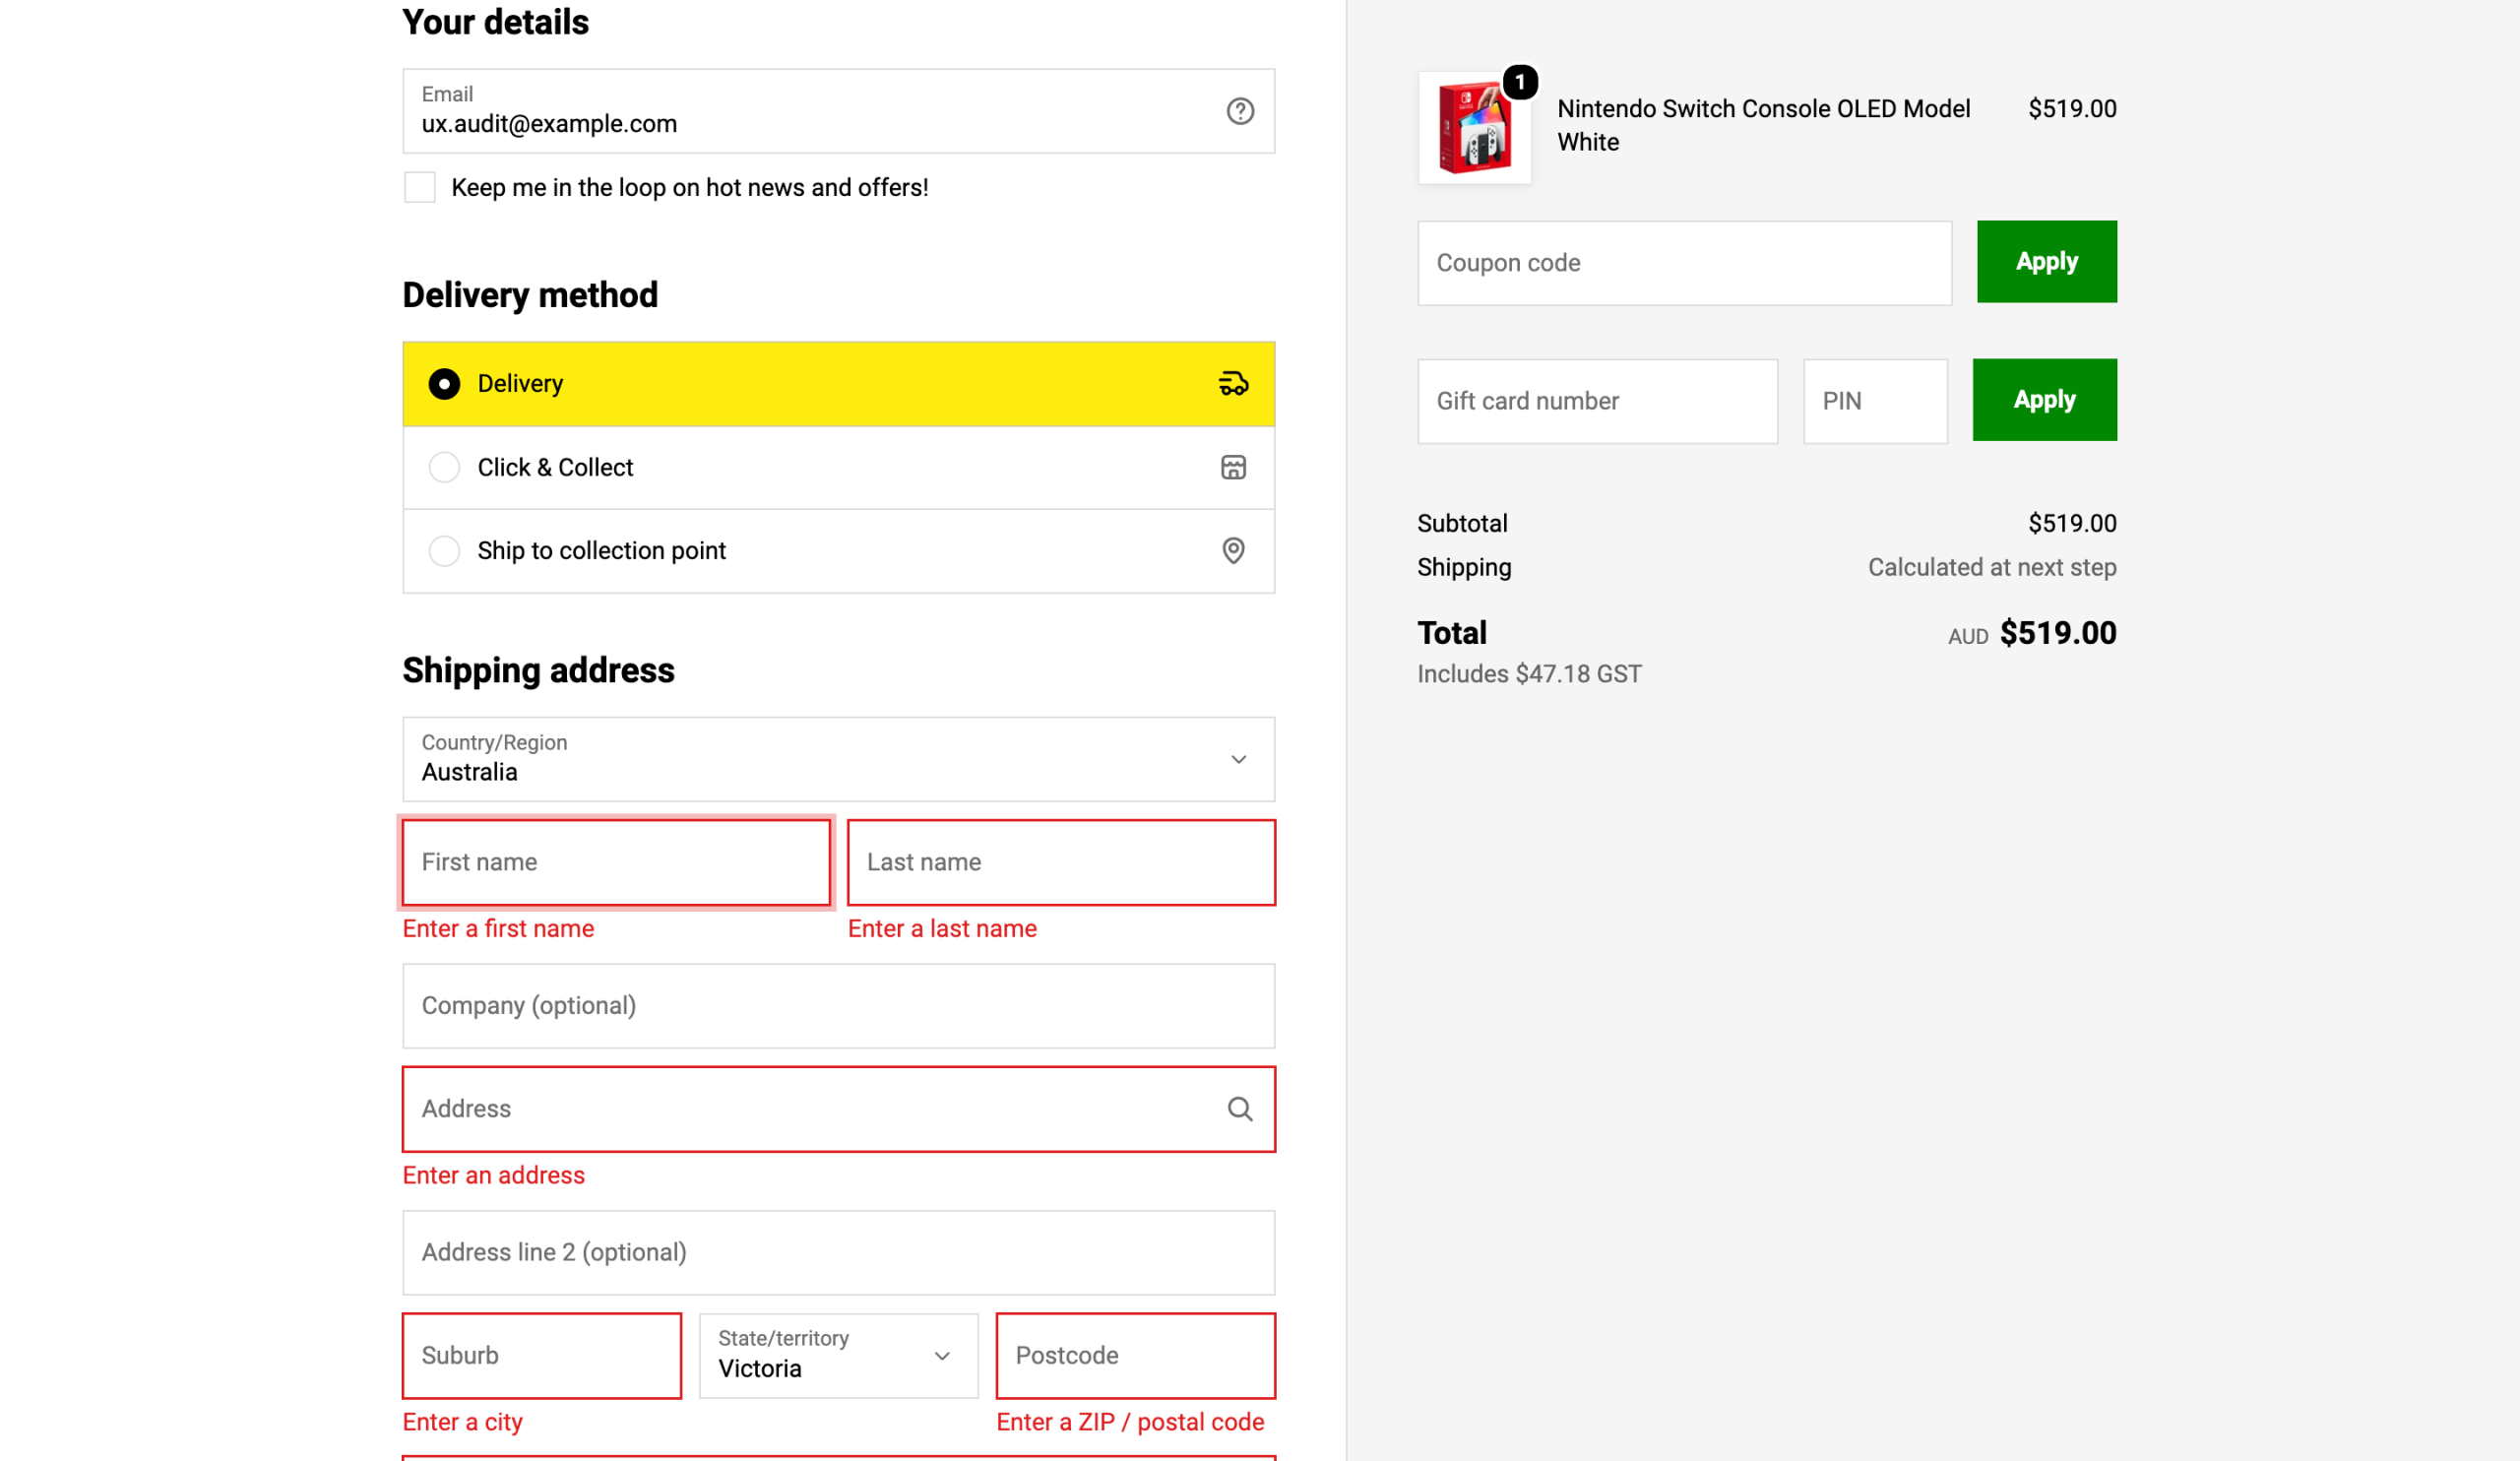
Task: Click the Delivery method heading
Action: pyautogui.click(x=530, y=295)
